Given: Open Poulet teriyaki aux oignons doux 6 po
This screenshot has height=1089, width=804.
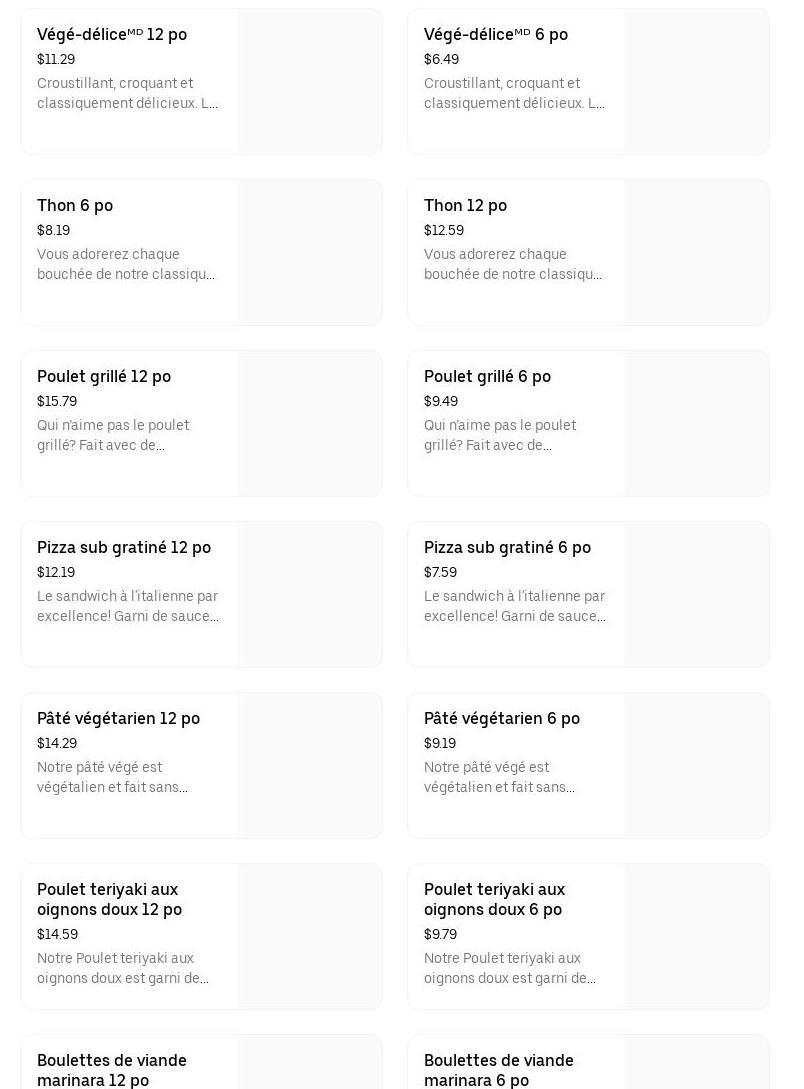Looking at the screenshot, I should [495, 899].
